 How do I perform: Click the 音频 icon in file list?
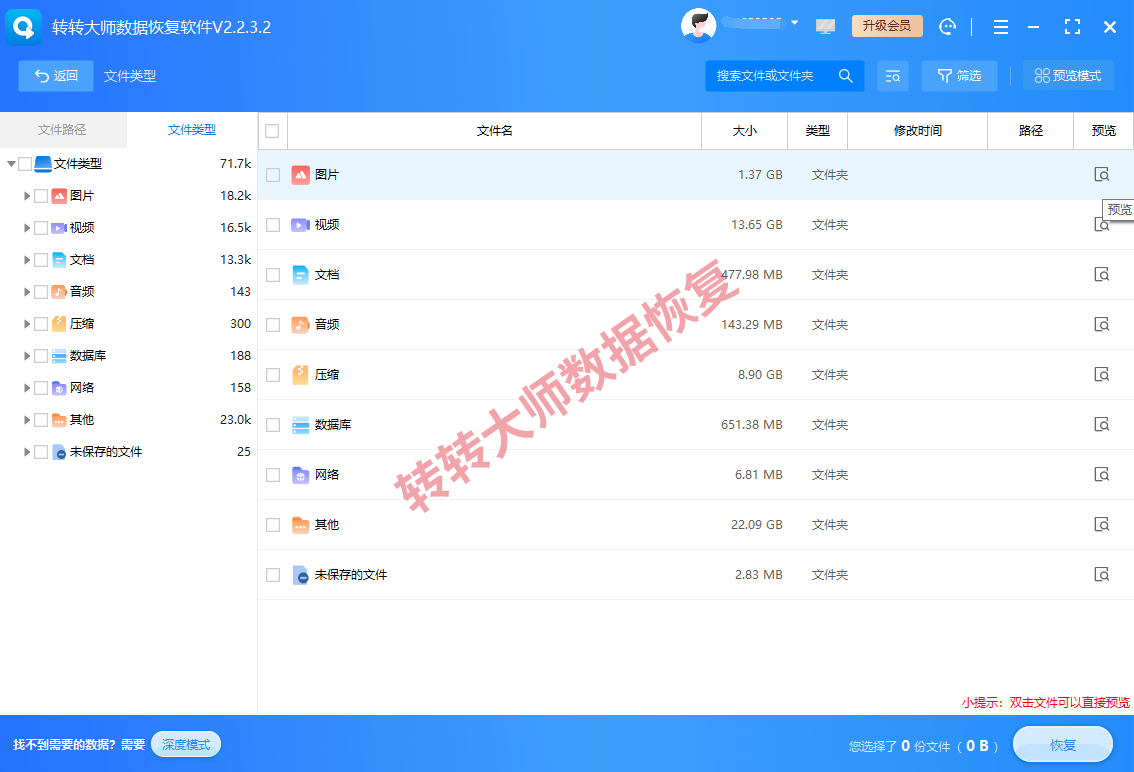point(300,324)
